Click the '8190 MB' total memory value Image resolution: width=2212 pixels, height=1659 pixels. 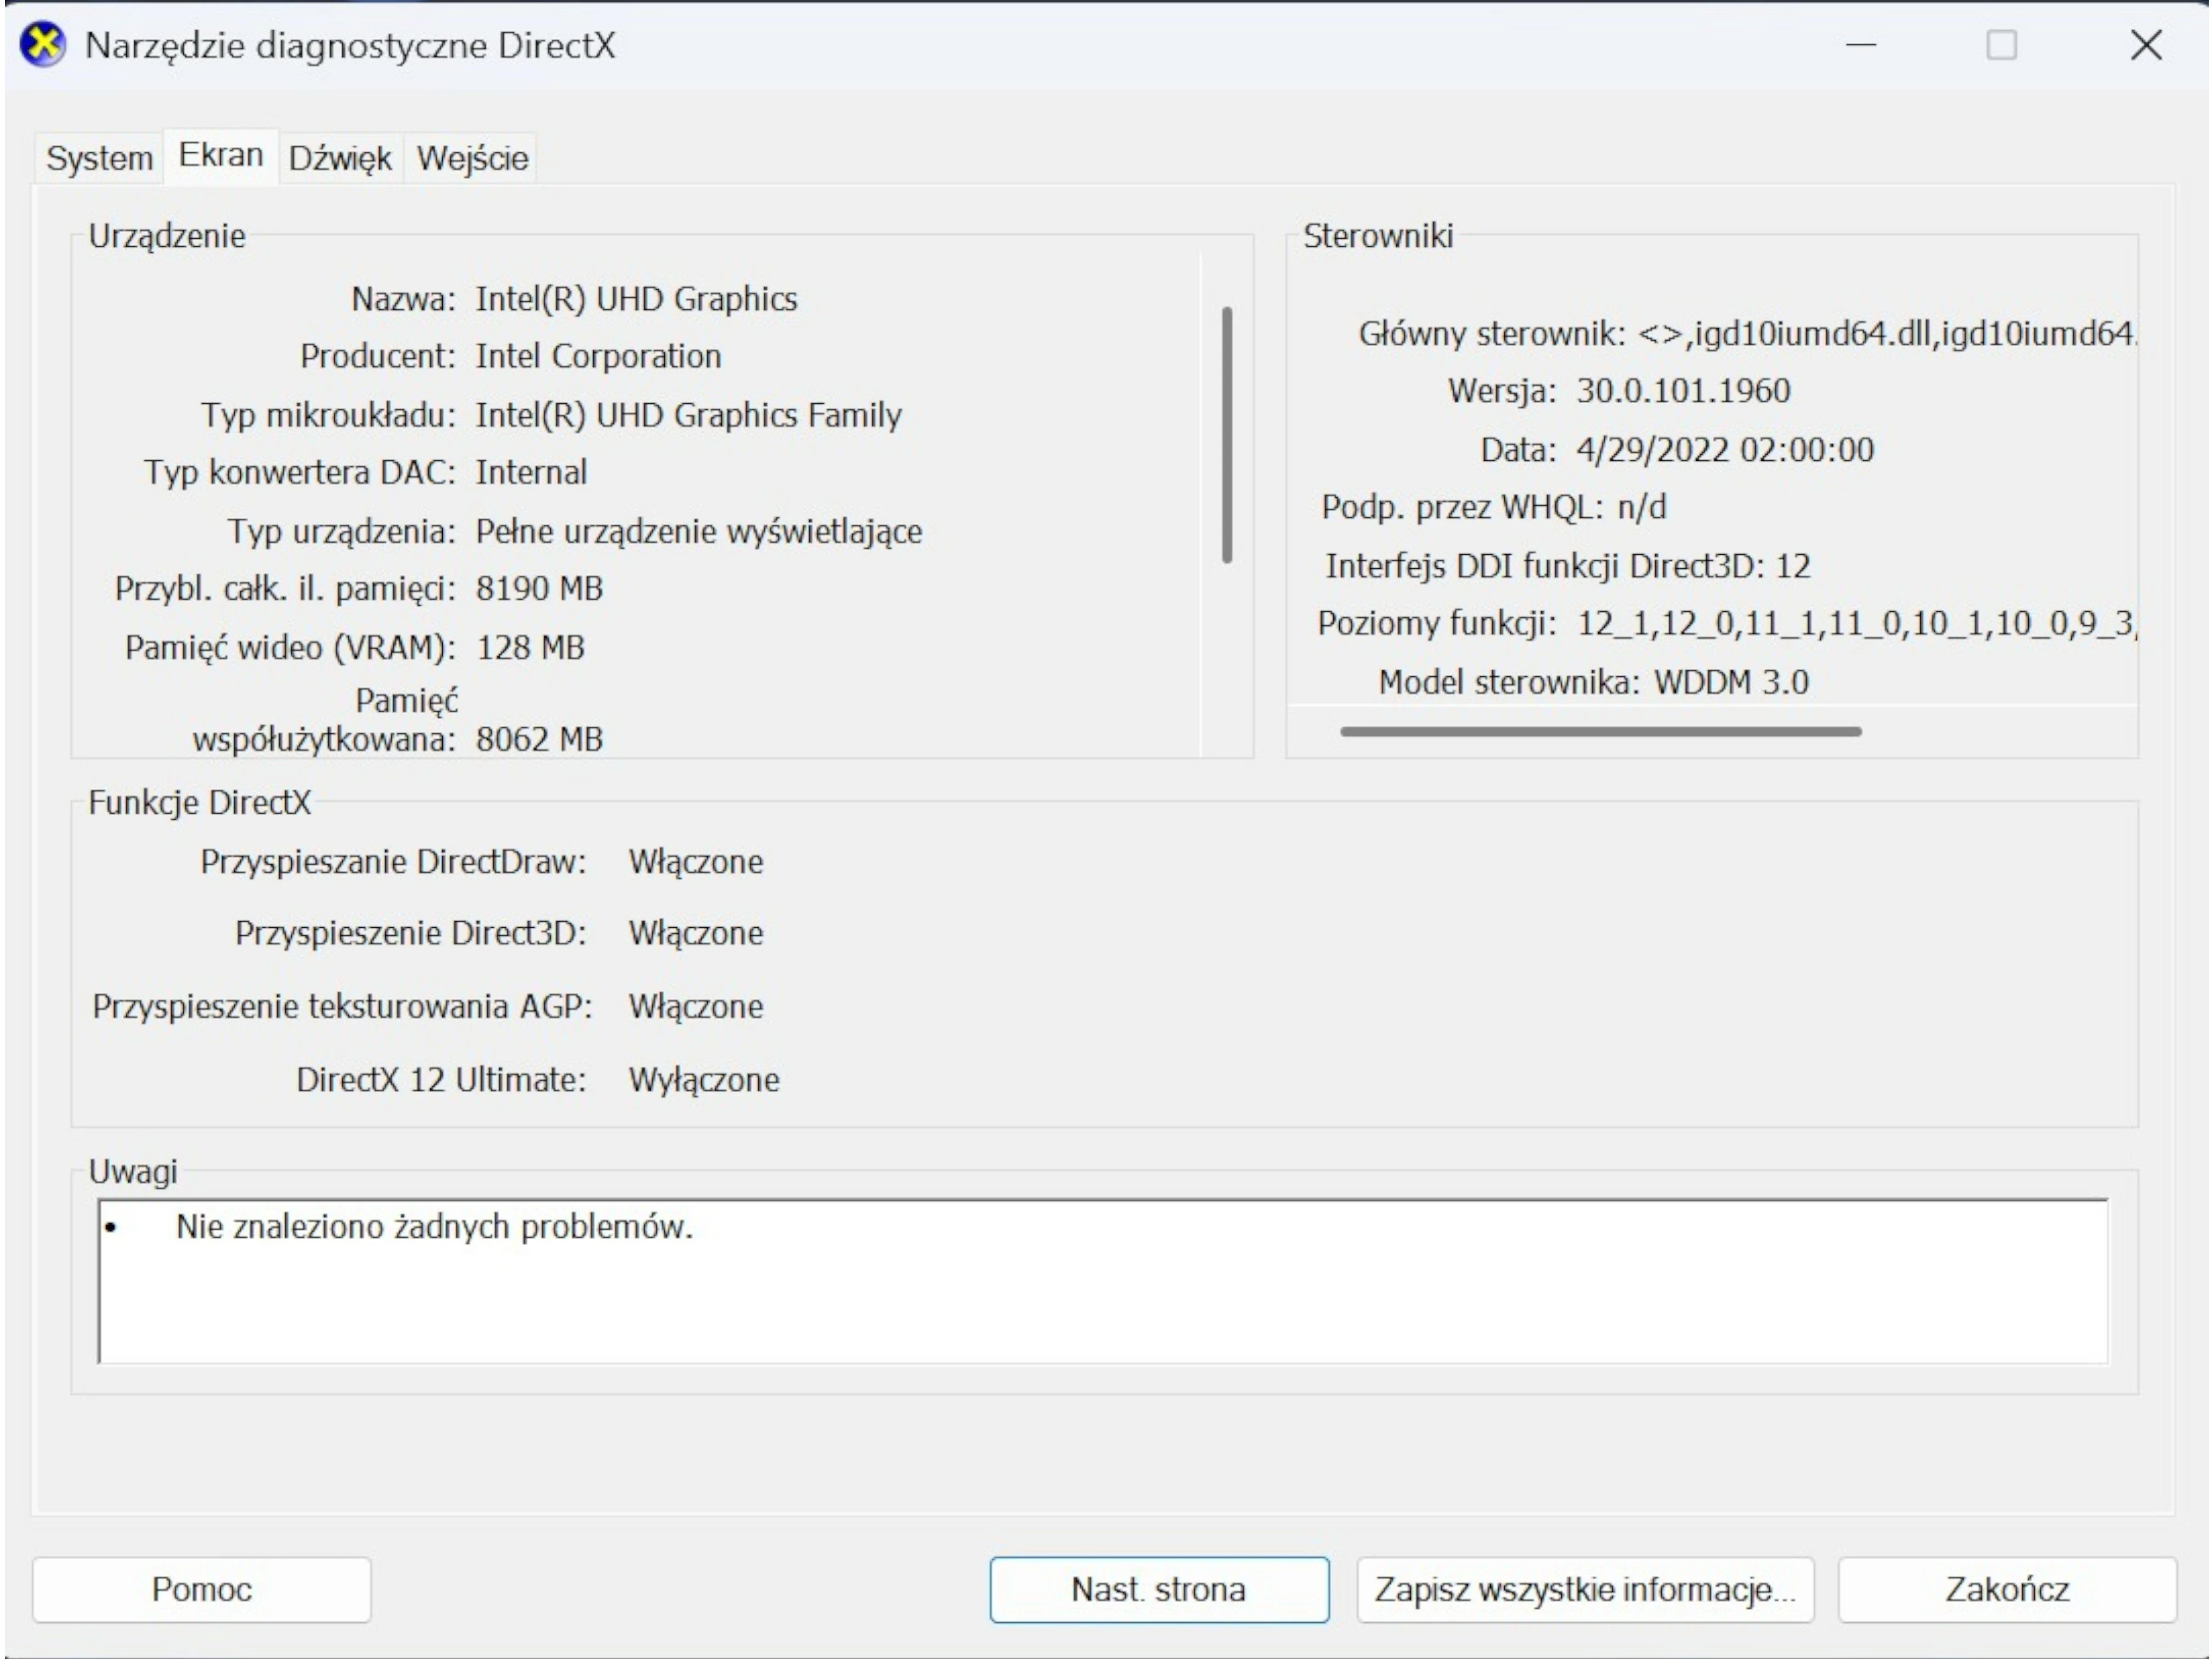coord(539,588)
